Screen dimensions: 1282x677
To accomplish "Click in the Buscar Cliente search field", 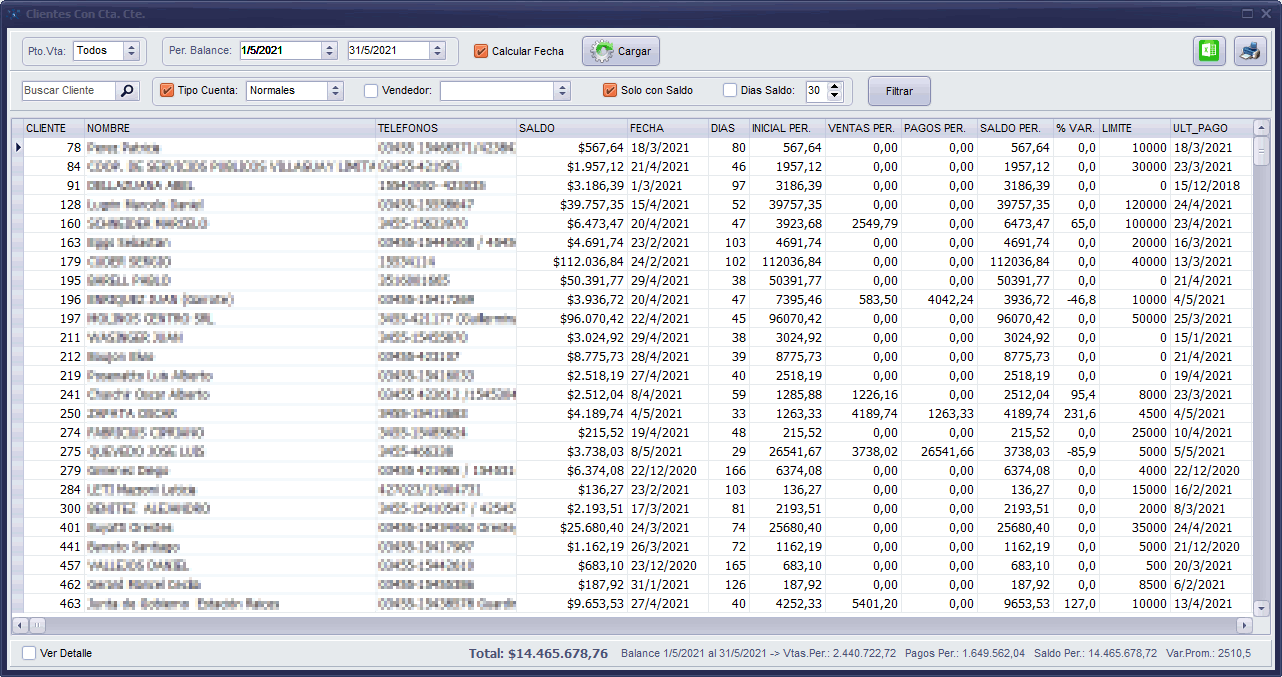I will [68, 91].
